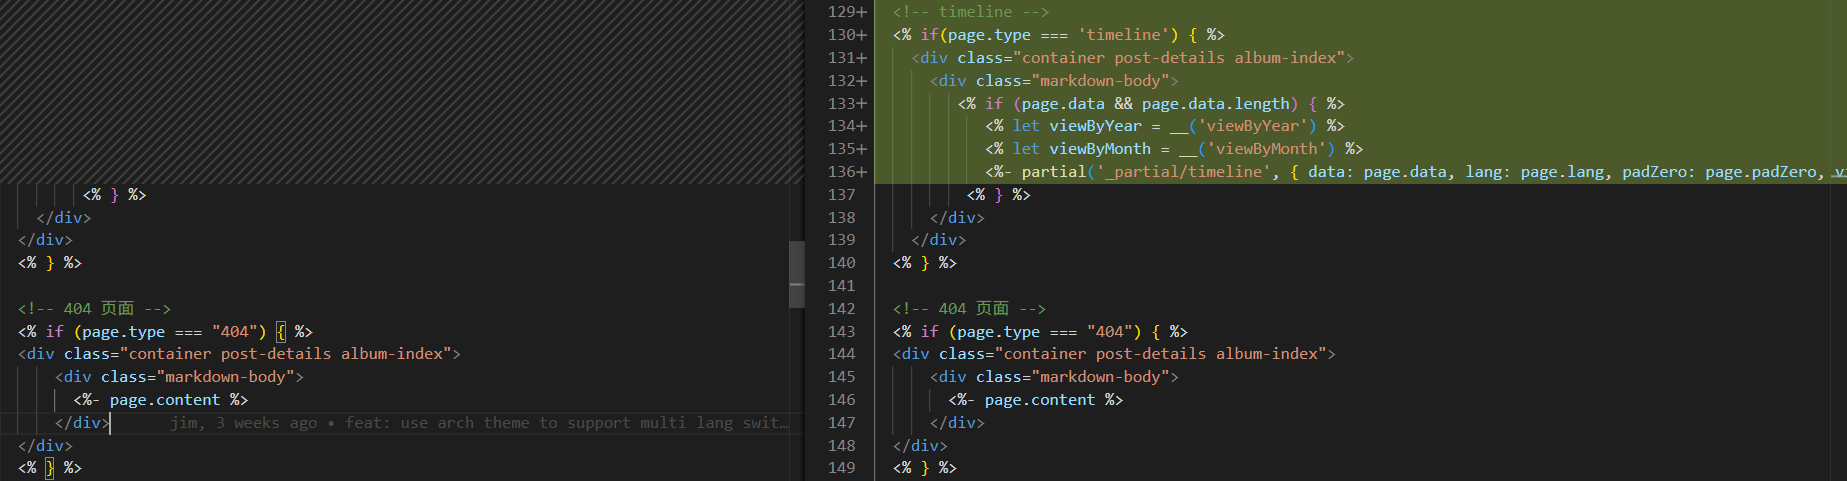Click the '<% } %>' on line 140
Viewport: 1847px width, 481px height.
tap(925, 263)
